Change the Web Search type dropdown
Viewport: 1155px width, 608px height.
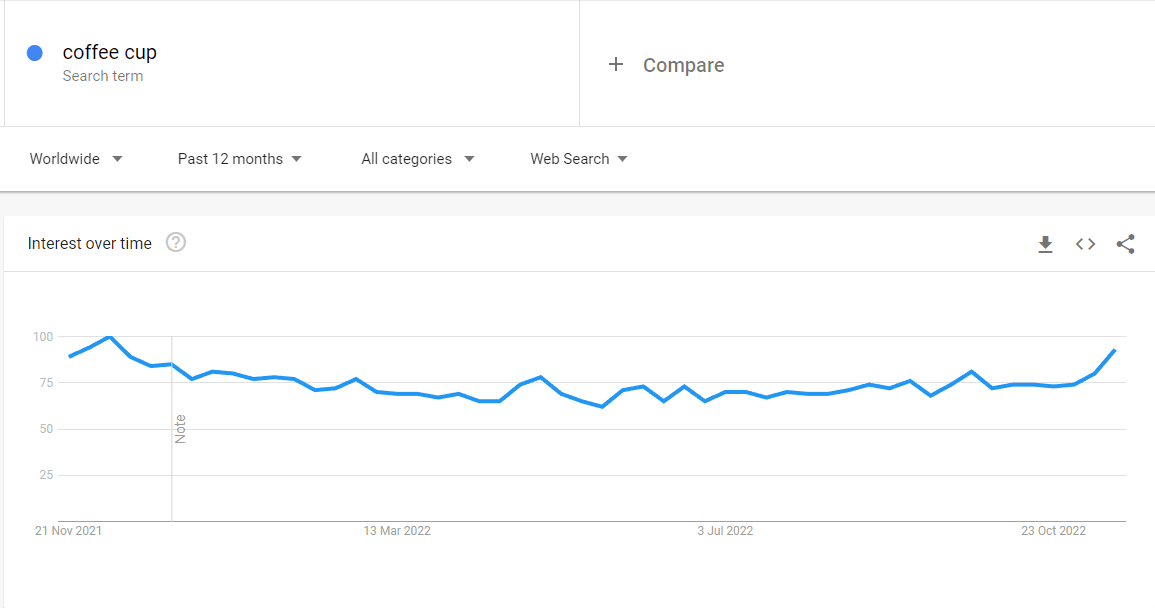point(579,159)
